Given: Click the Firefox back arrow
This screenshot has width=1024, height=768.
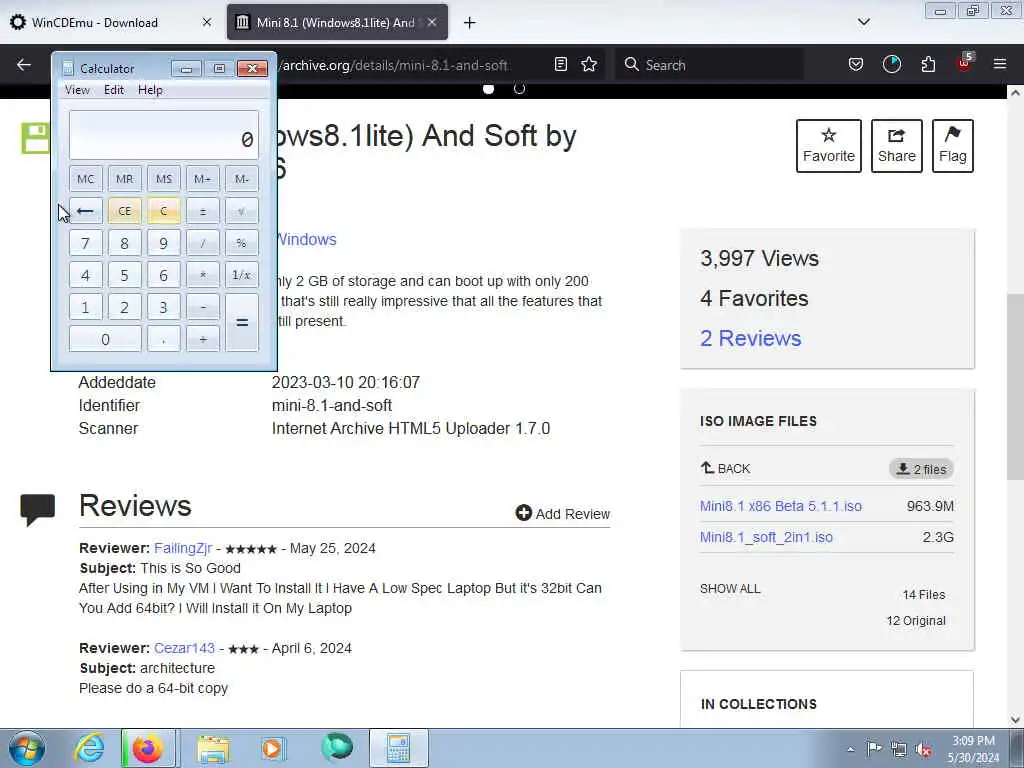Looking at the screenshot, I should (24, 65).
